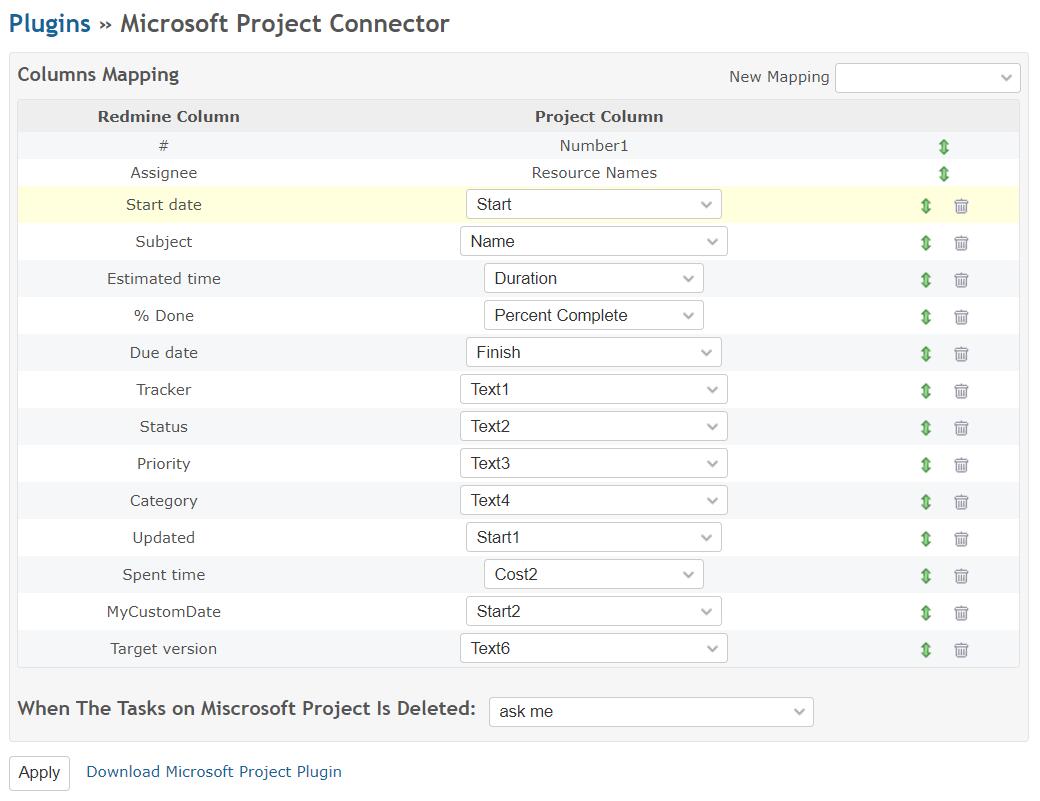The height and width of the screenshot is (801, 1040).
Task: Open the Priority dropdown showing Text3
Action: 594,463
